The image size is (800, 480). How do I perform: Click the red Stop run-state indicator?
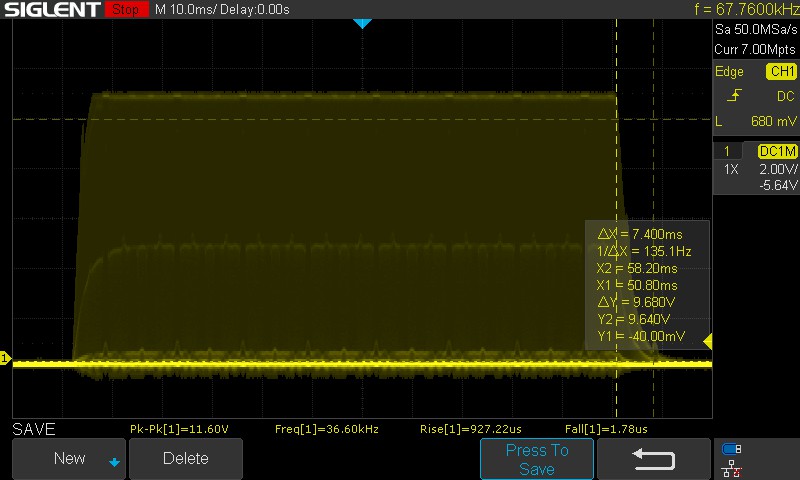click(126, 9)
